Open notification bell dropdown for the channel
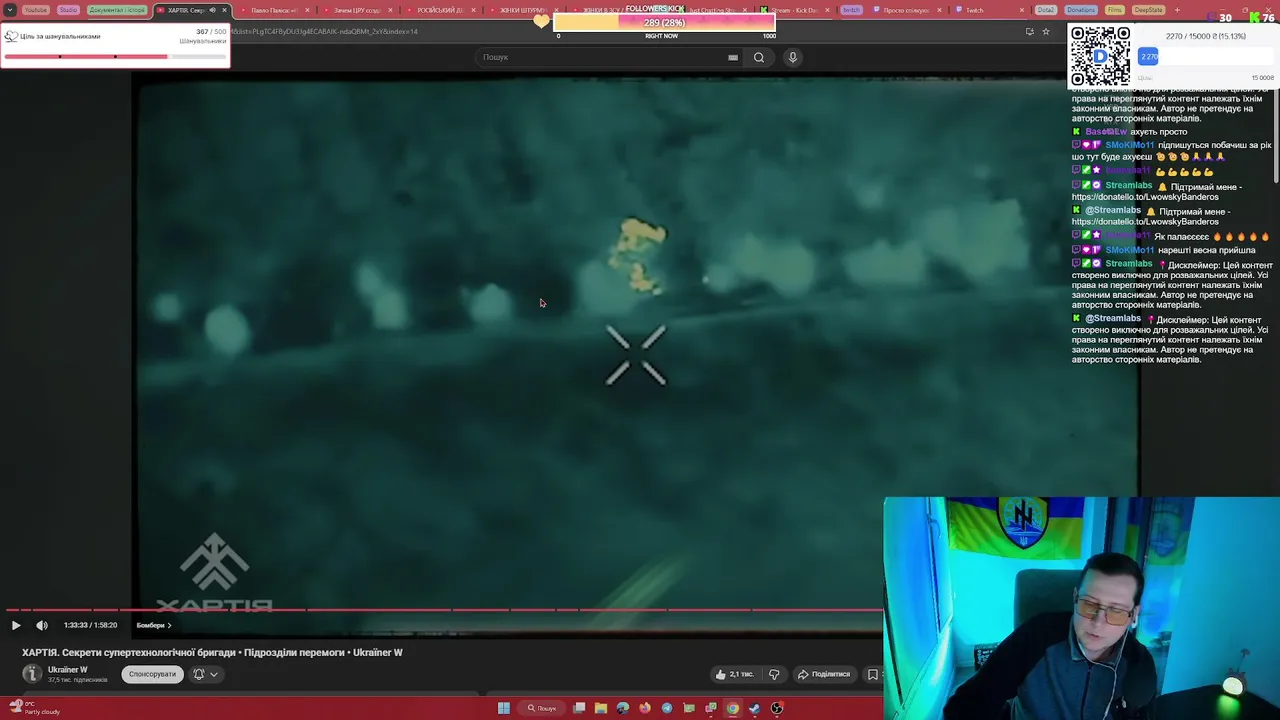1280x720 pixels. pos(205,674)
